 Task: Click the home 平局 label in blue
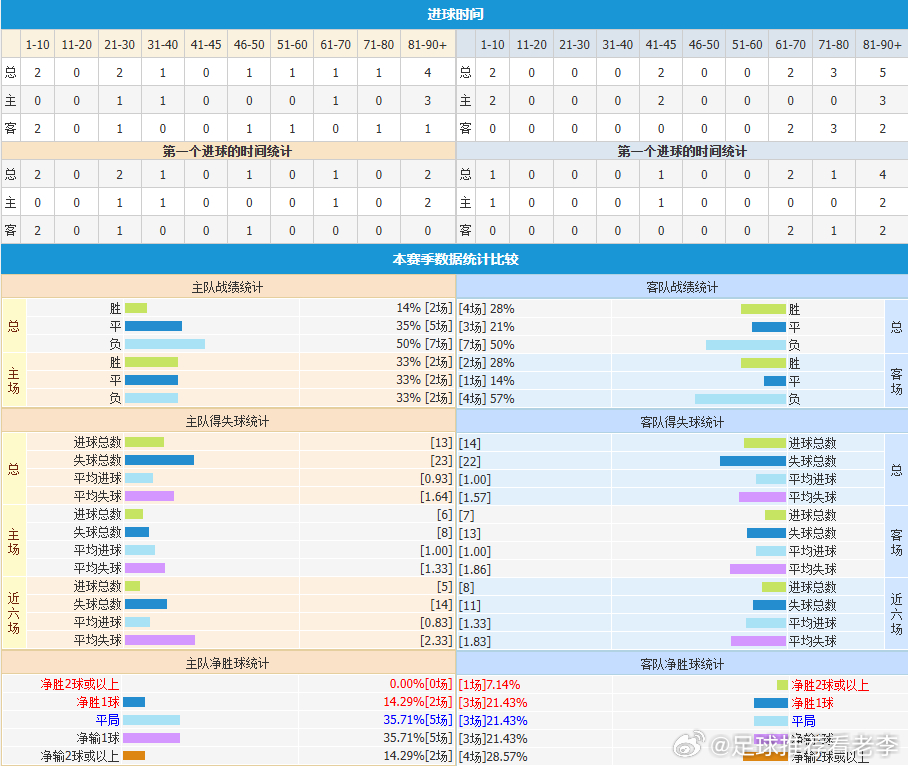coord(108,720)
